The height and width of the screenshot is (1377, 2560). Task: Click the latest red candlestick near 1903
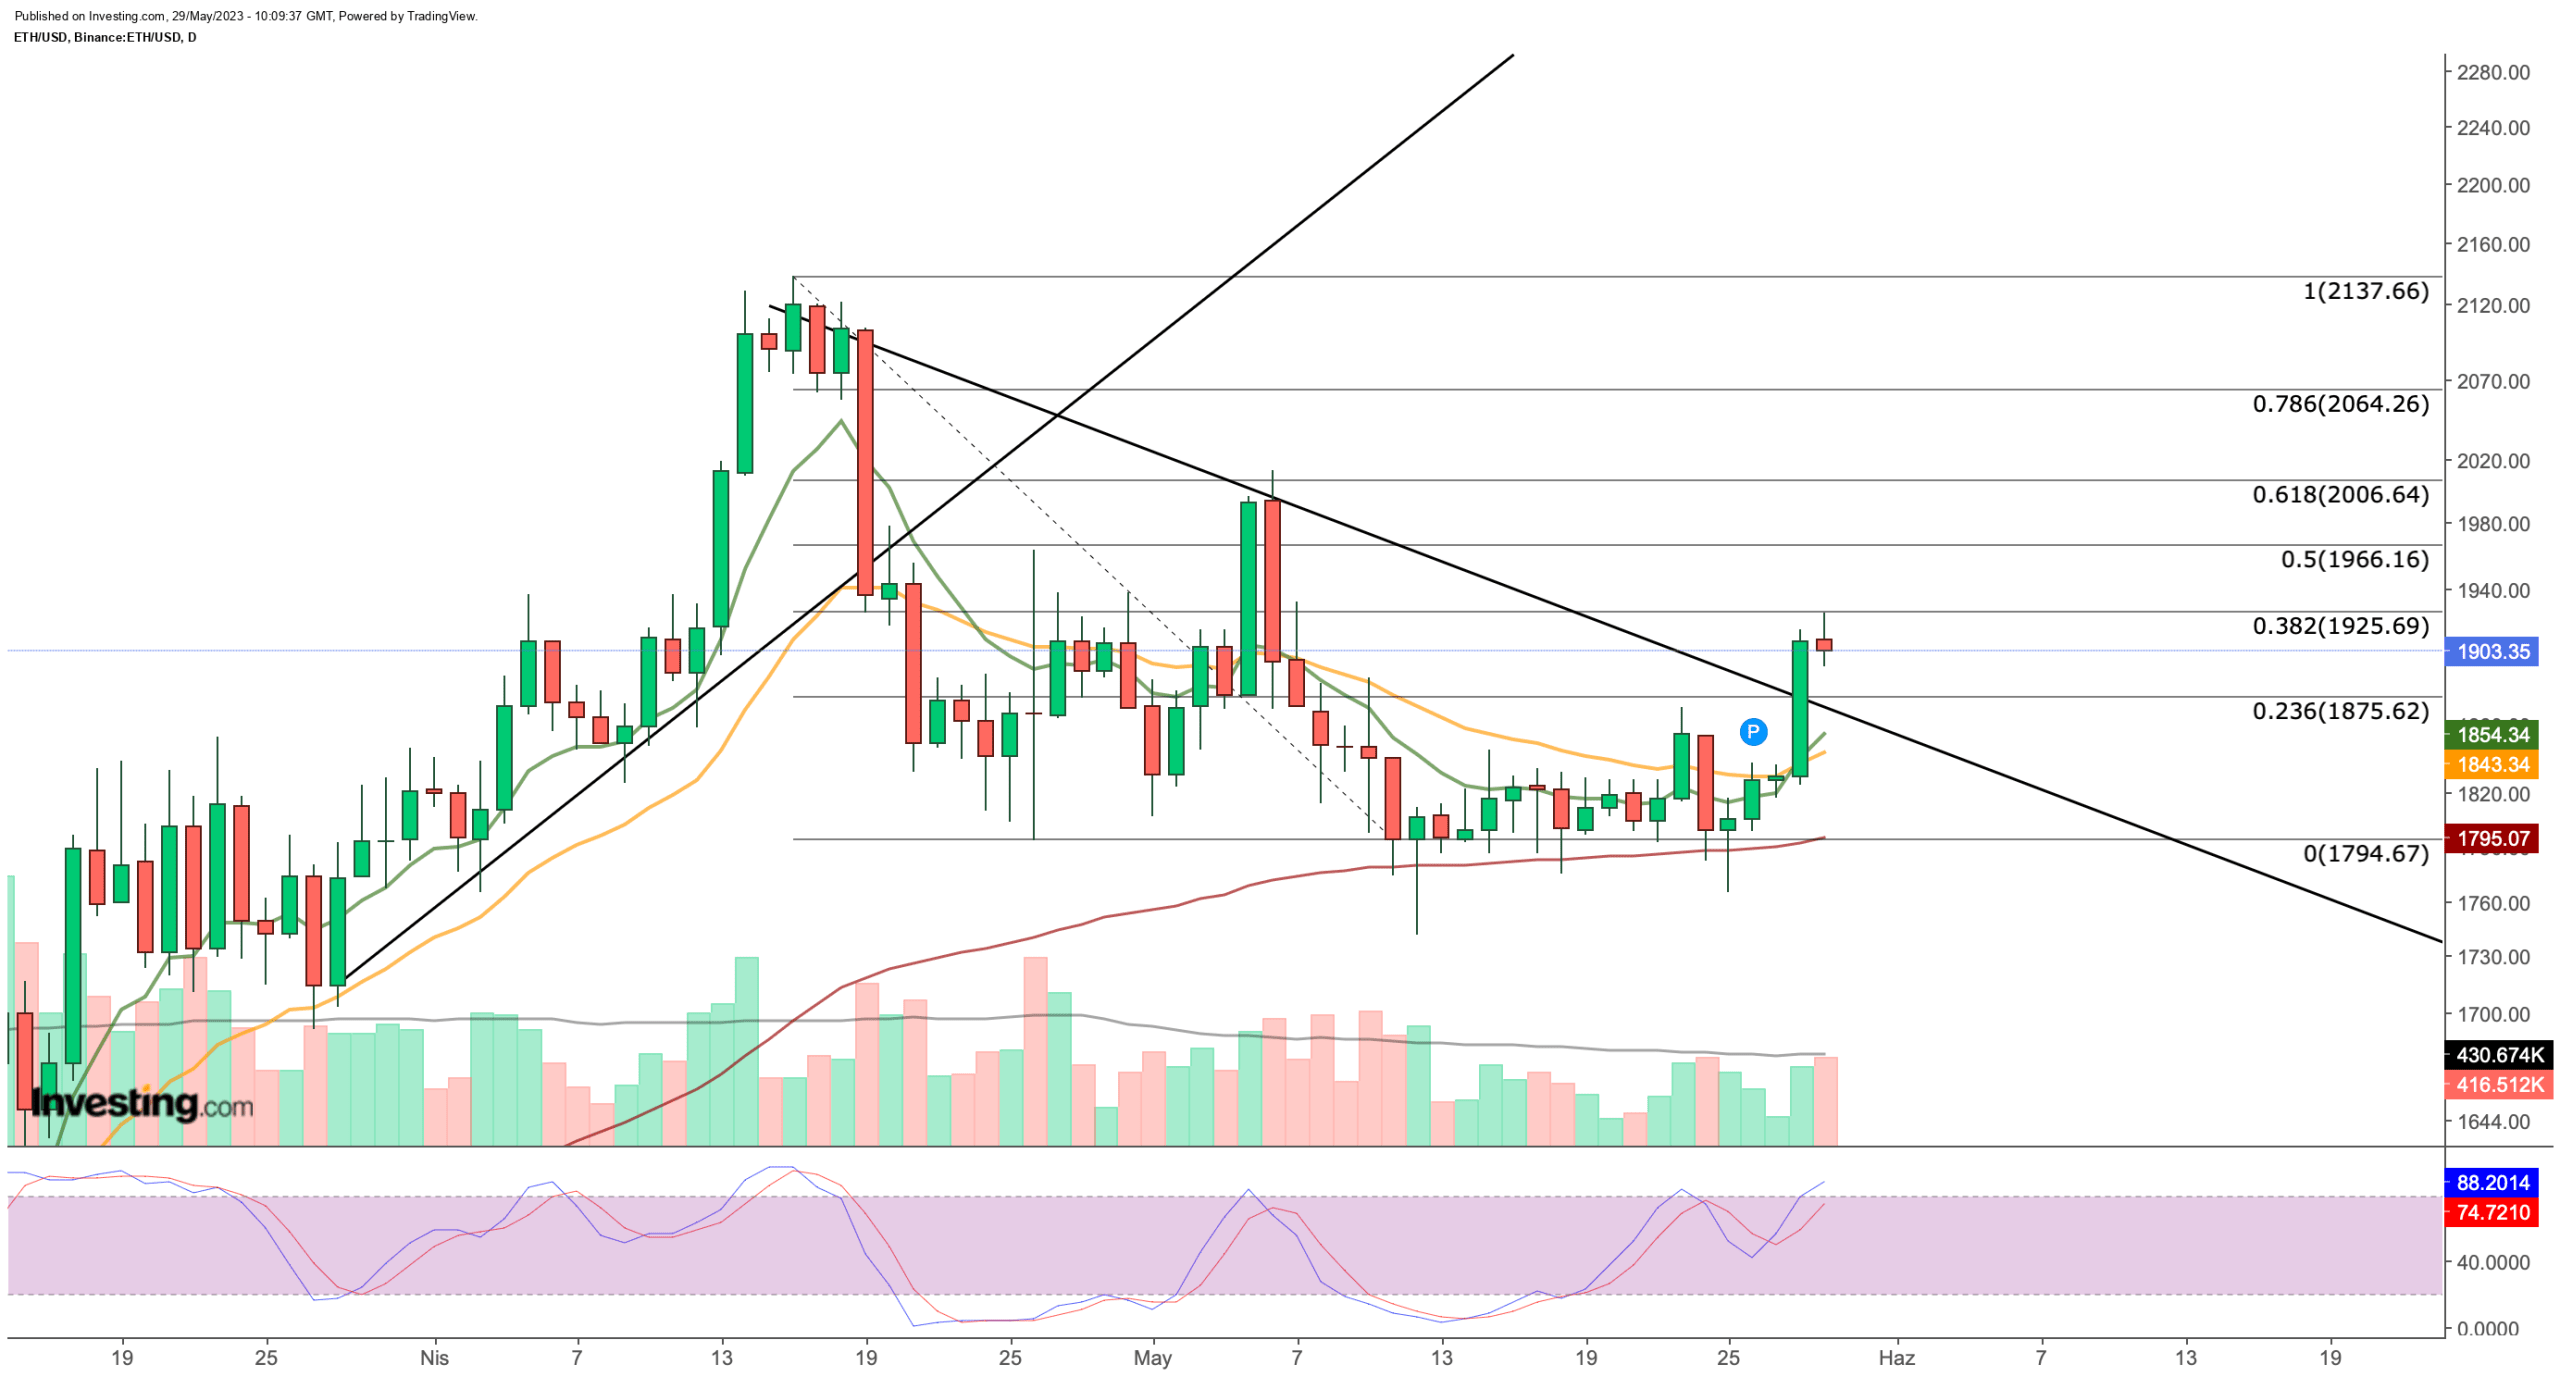(x=1824, y=645)
